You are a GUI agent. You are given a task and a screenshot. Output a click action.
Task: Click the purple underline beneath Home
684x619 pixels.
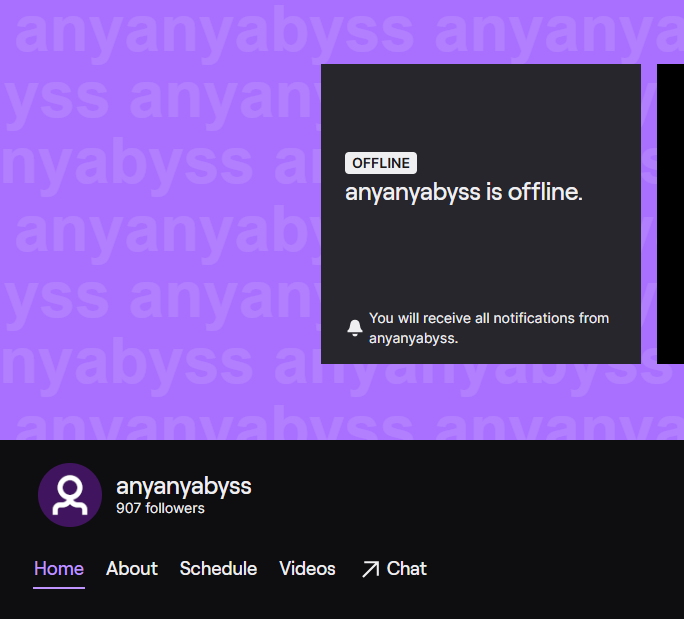click(x=59, y=588)
